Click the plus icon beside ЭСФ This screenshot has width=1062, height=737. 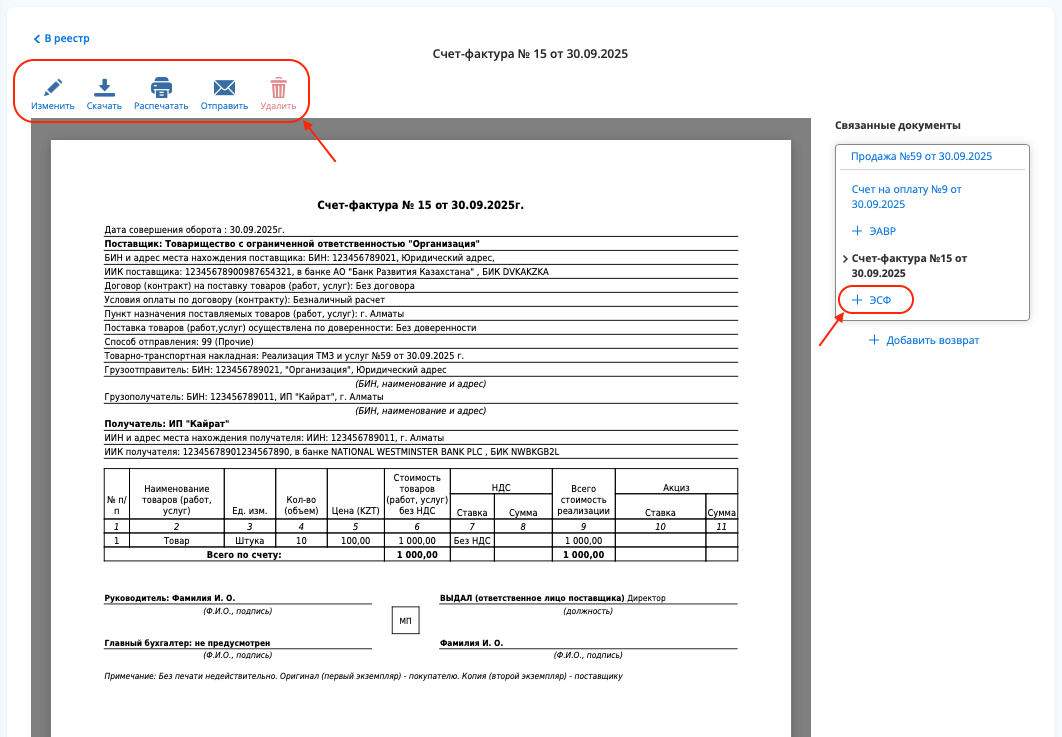[x=857, y=300]
